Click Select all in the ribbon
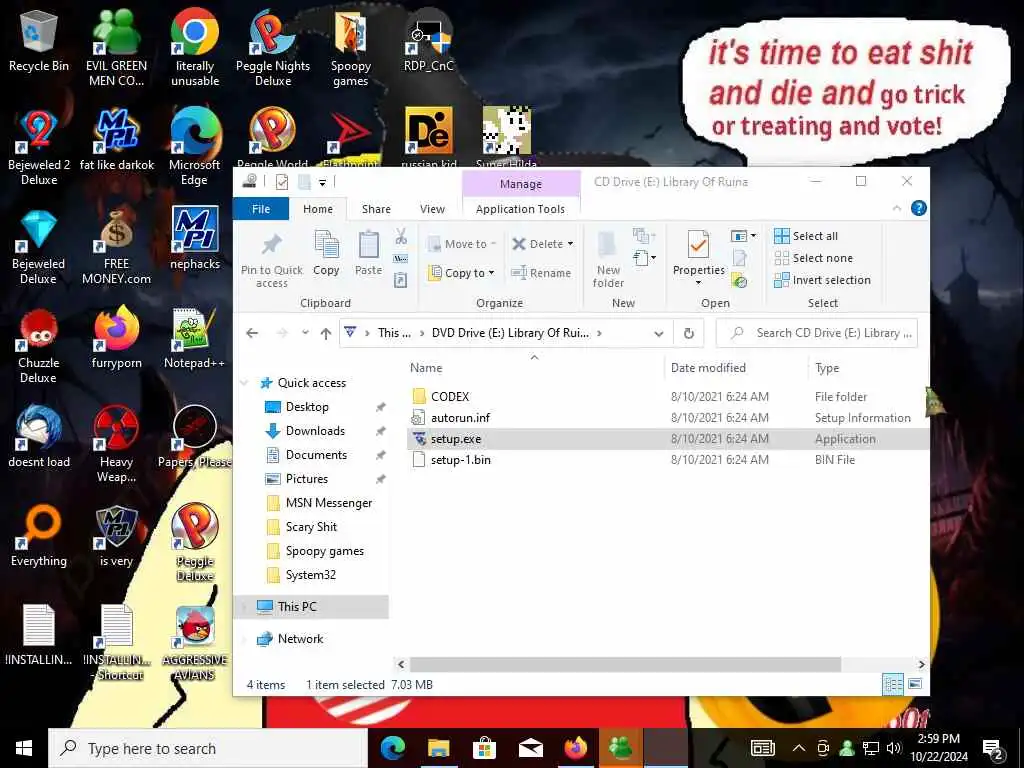1024x768 pixels. 806,236
